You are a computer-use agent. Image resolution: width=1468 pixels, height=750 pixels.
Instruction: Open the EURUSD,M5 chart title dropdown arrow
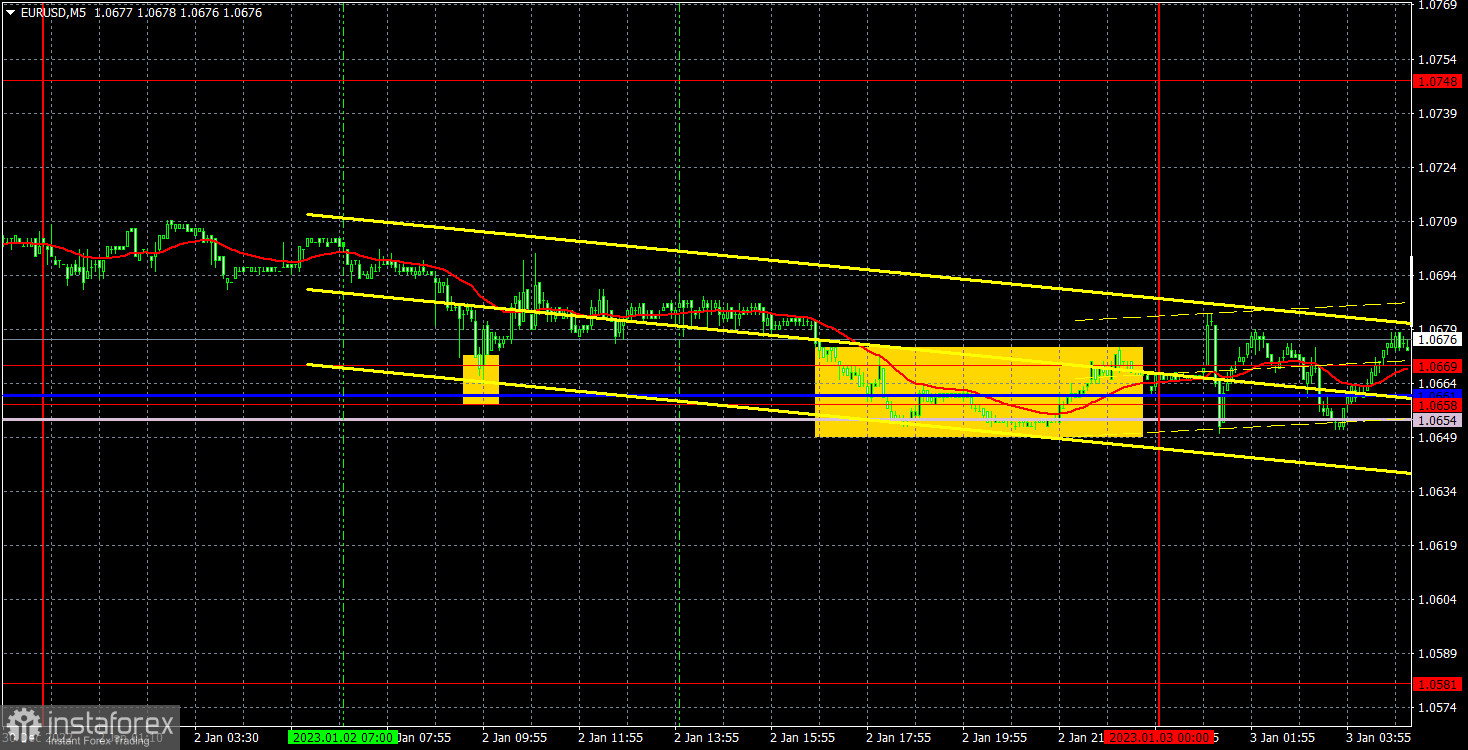10,13
